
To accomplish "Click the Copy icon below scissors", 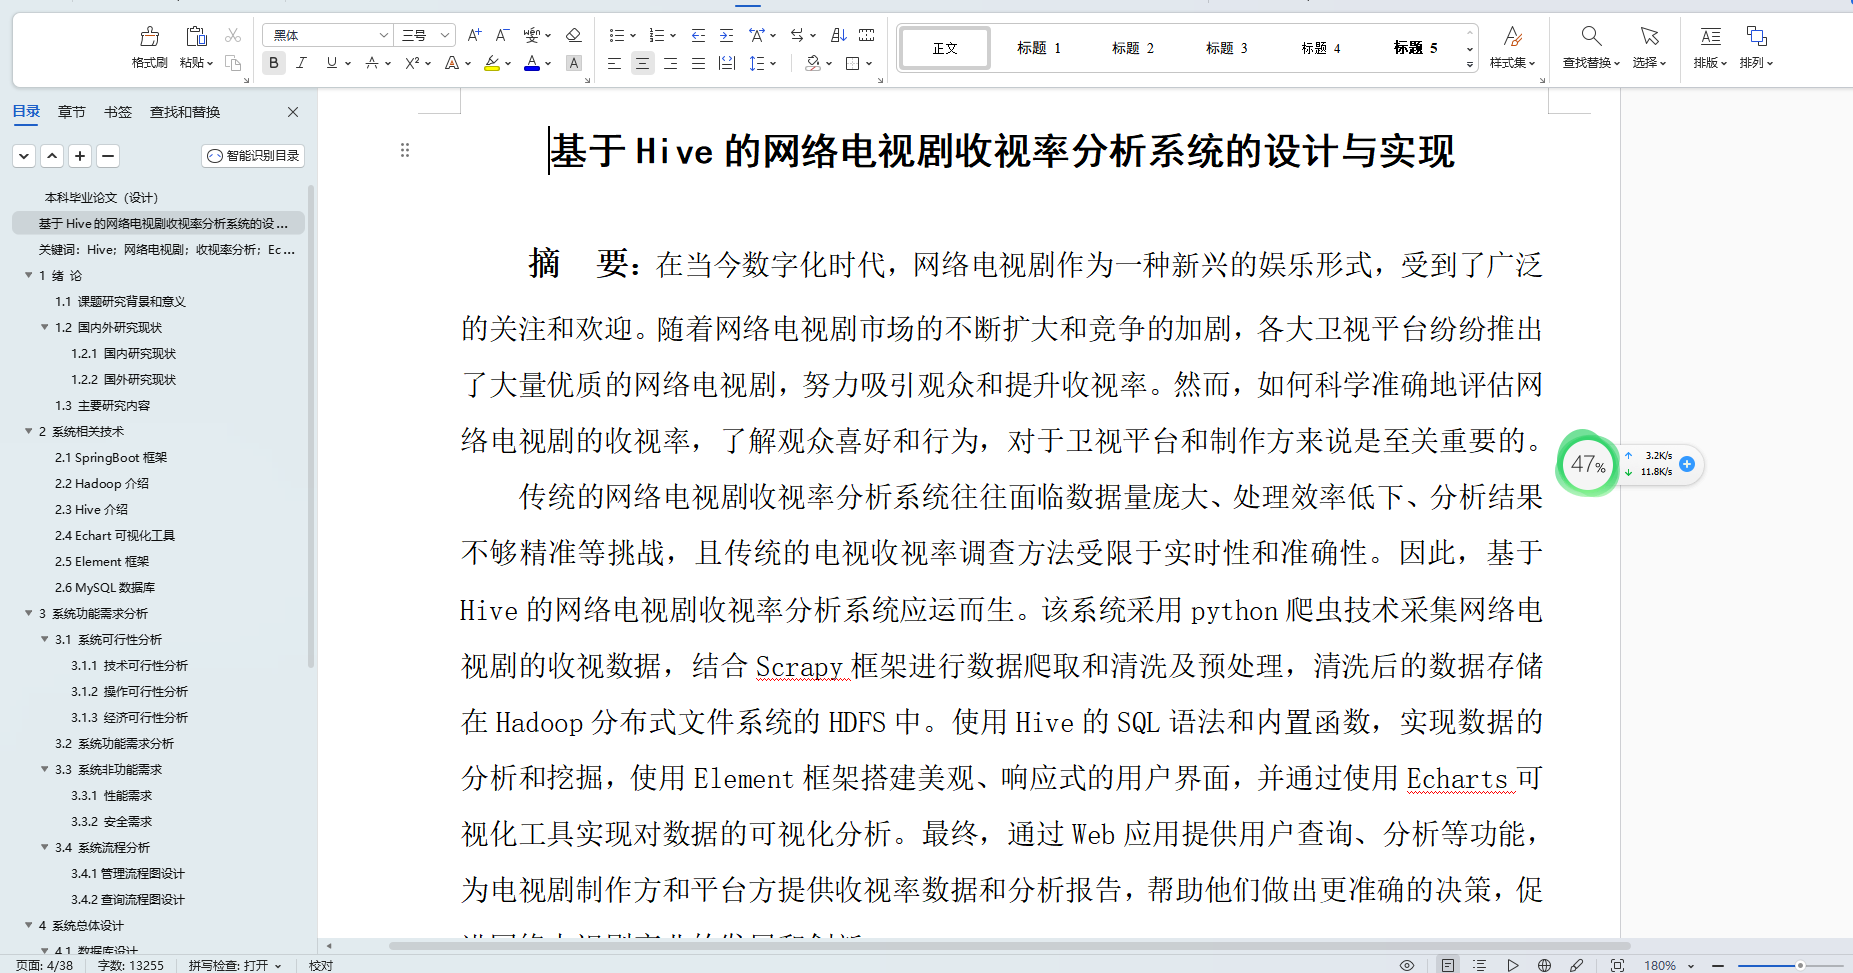I will (233, 63).
